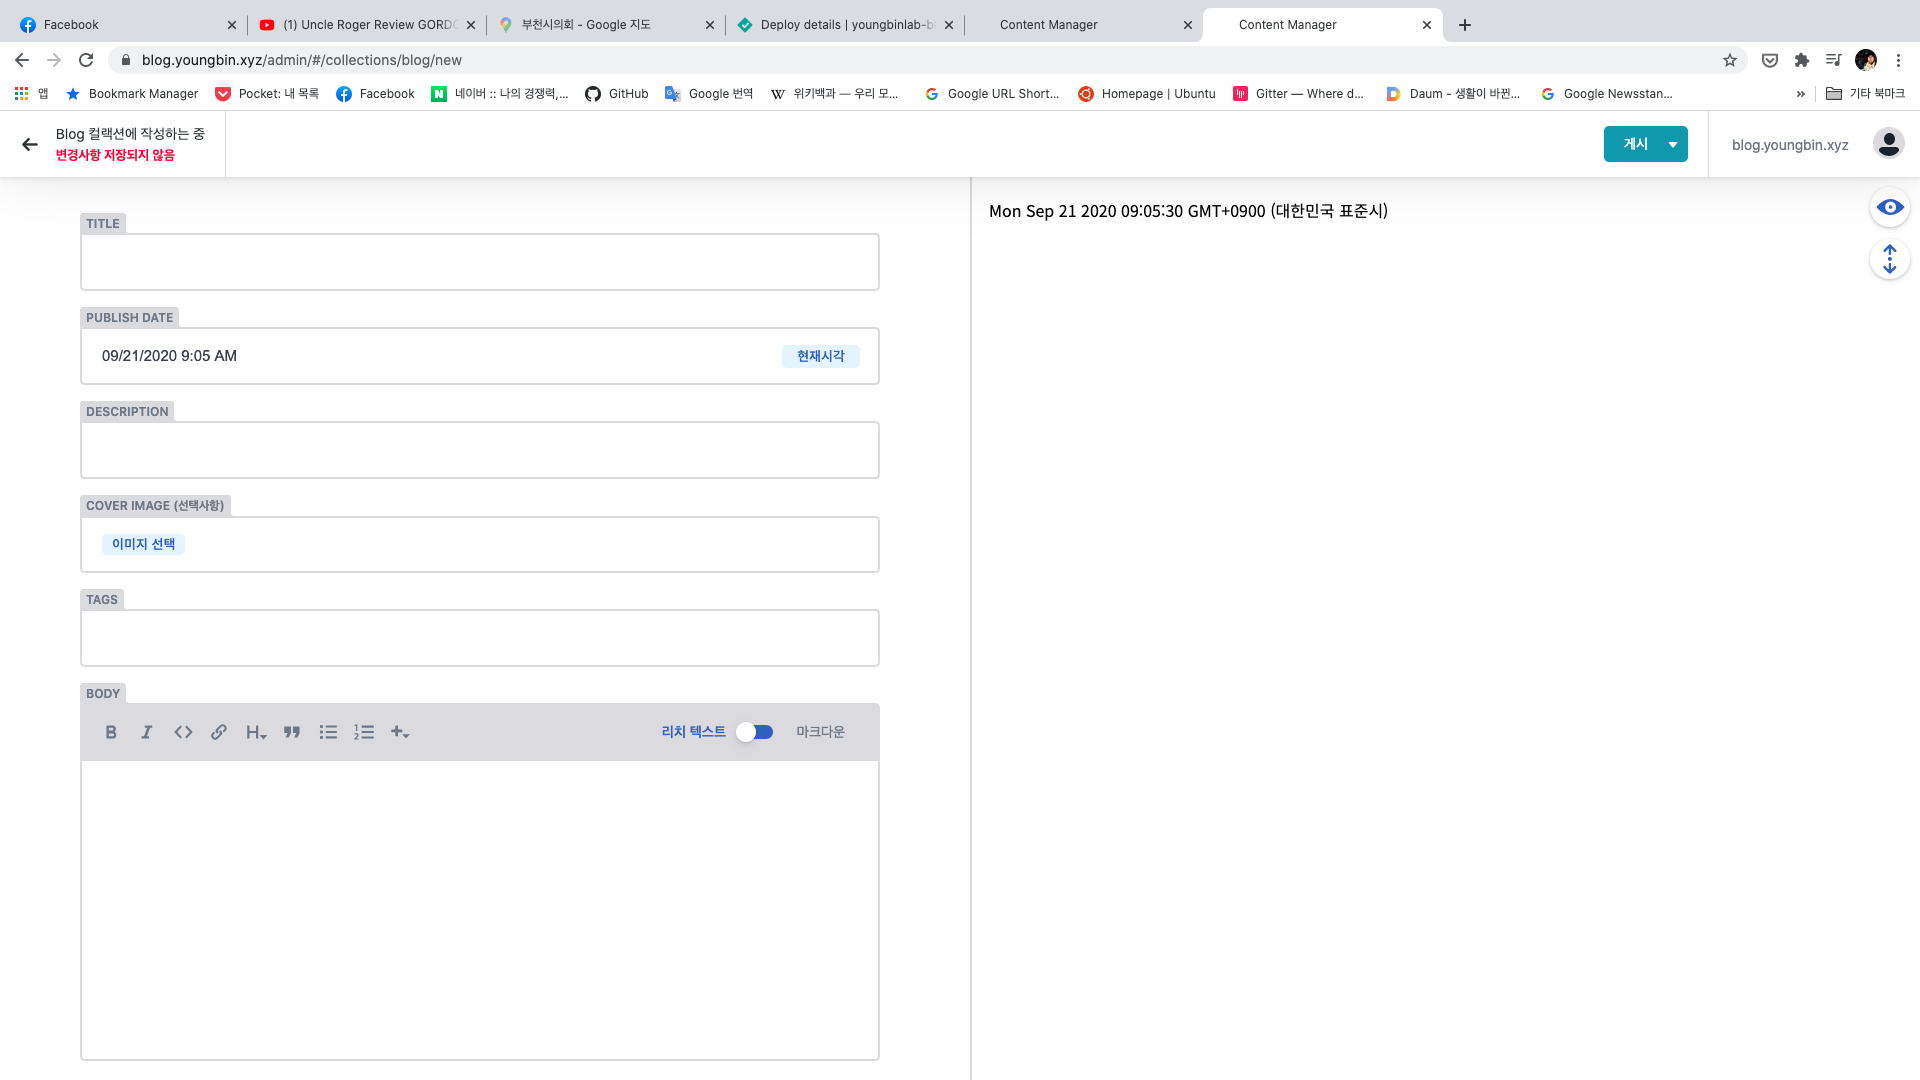
Task: Create a bulleted list
Action: point(328,732)
